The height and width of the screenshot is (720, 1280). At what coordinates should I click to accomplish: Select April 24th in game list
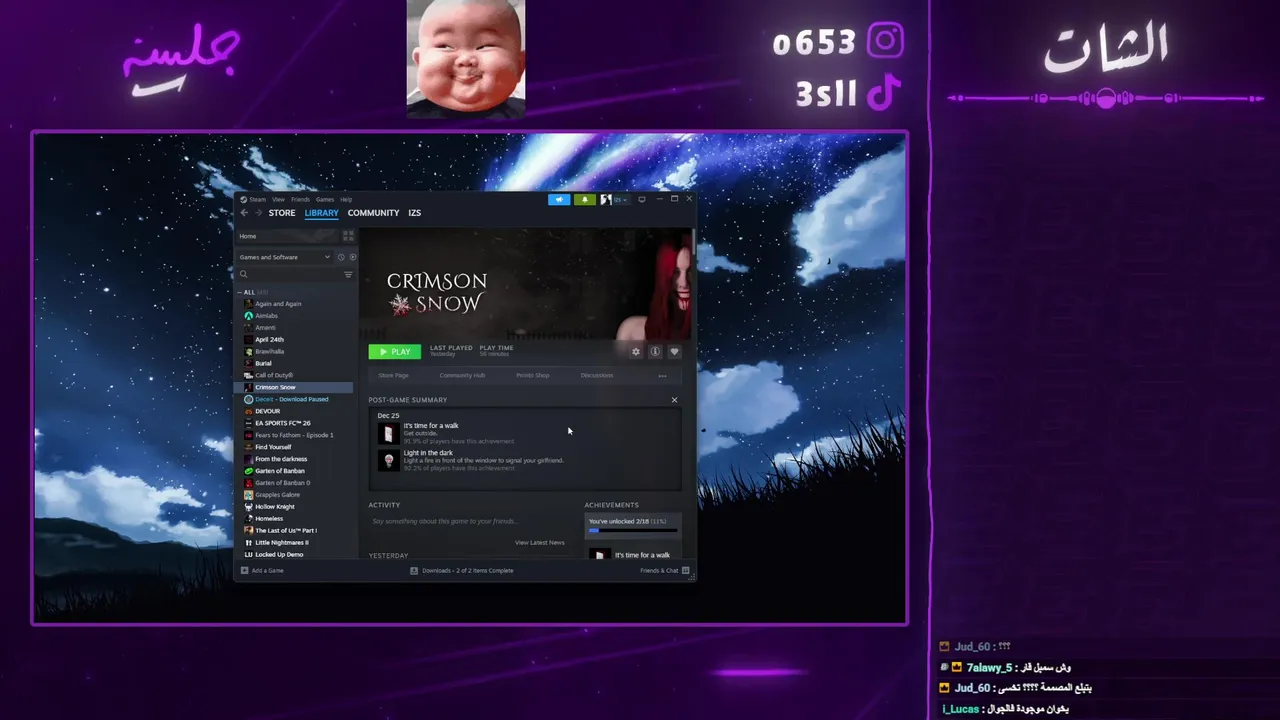[x=294, y=340]
